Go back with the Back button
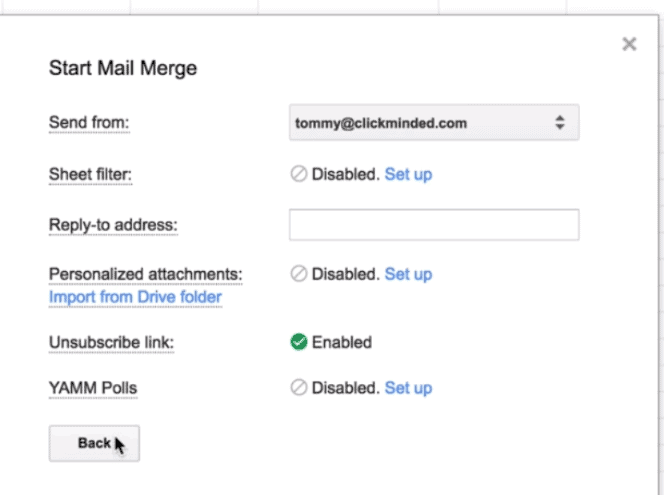 pyautogui.click(x=94, y=443)
